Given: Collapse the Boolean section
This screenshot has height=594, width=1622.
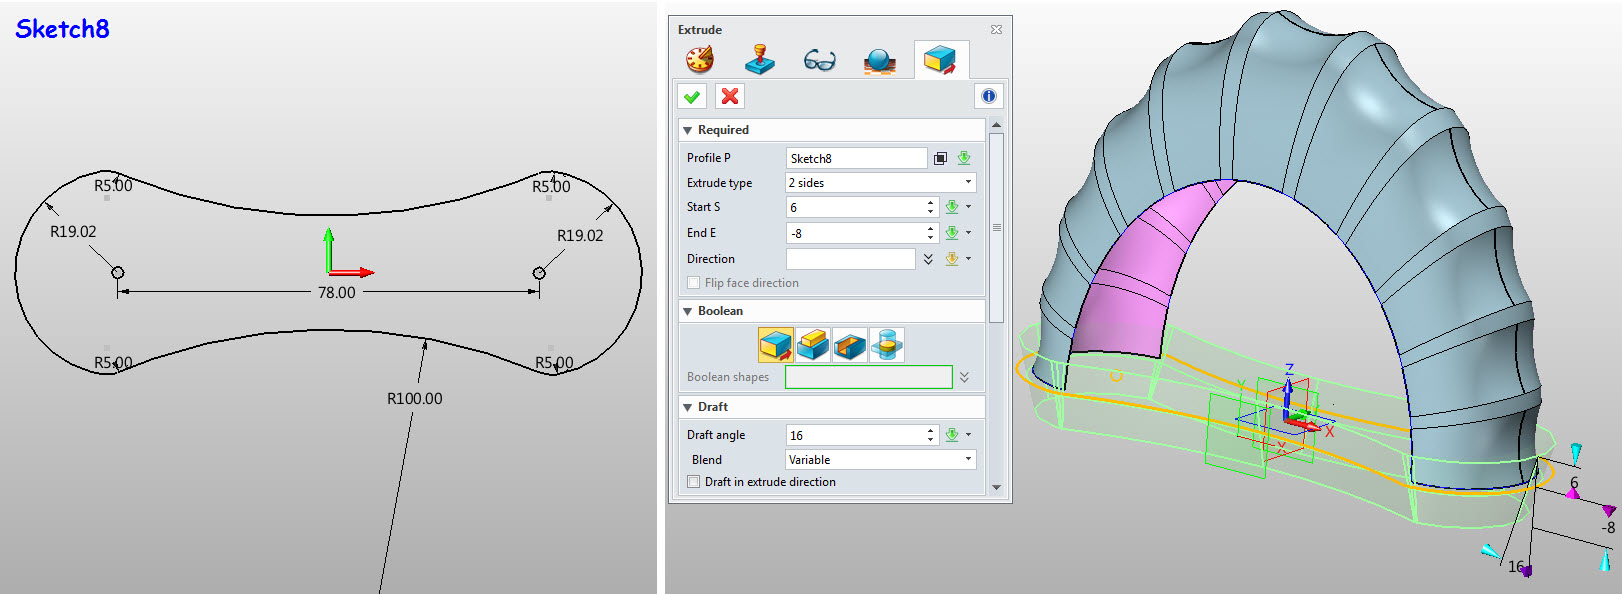Looking at the screenshot, I should [x=687, y=311].
